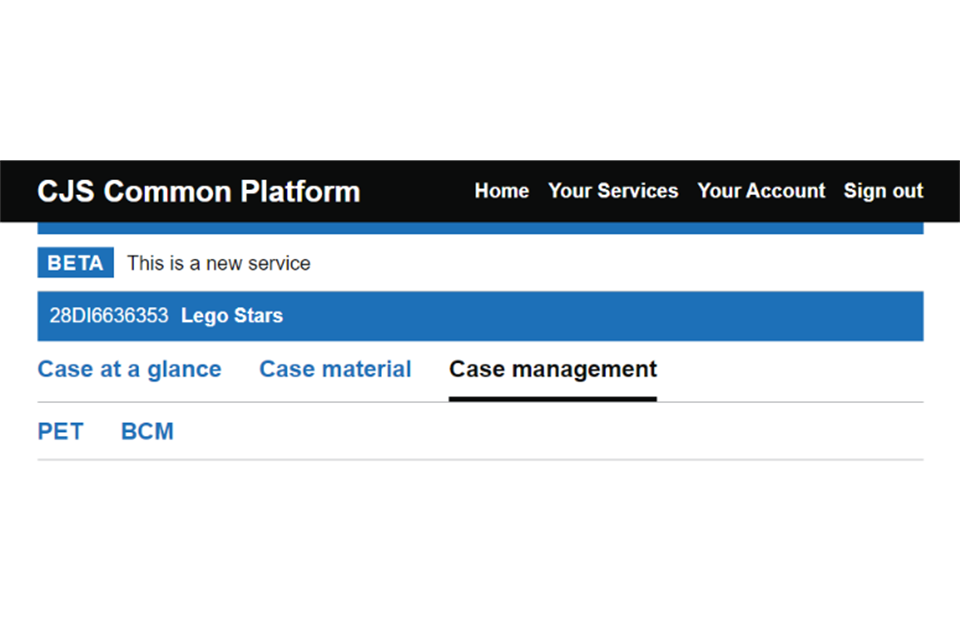The width and height of the screenshot is (960, 640).
Task: Click the CJS Common Platform header title
Action: 198,191
